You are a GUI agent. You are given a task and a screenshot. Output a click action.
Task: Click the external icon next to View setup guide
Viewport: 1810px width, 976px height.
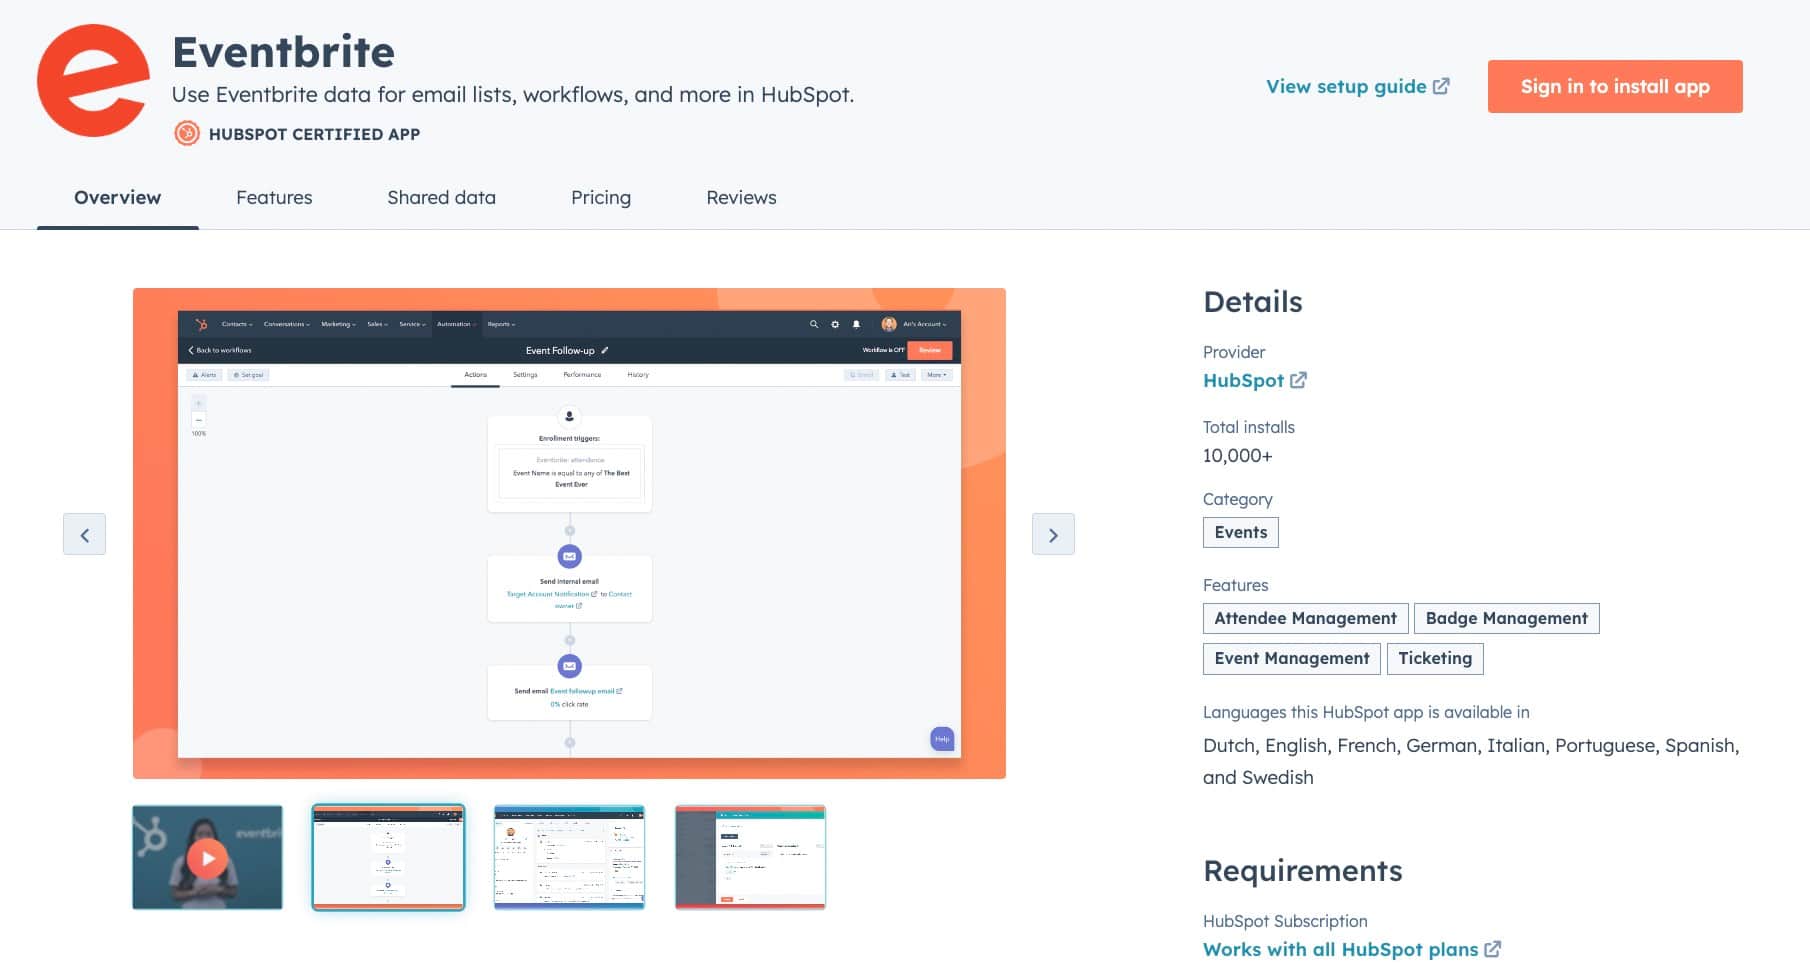point(1441,86)
